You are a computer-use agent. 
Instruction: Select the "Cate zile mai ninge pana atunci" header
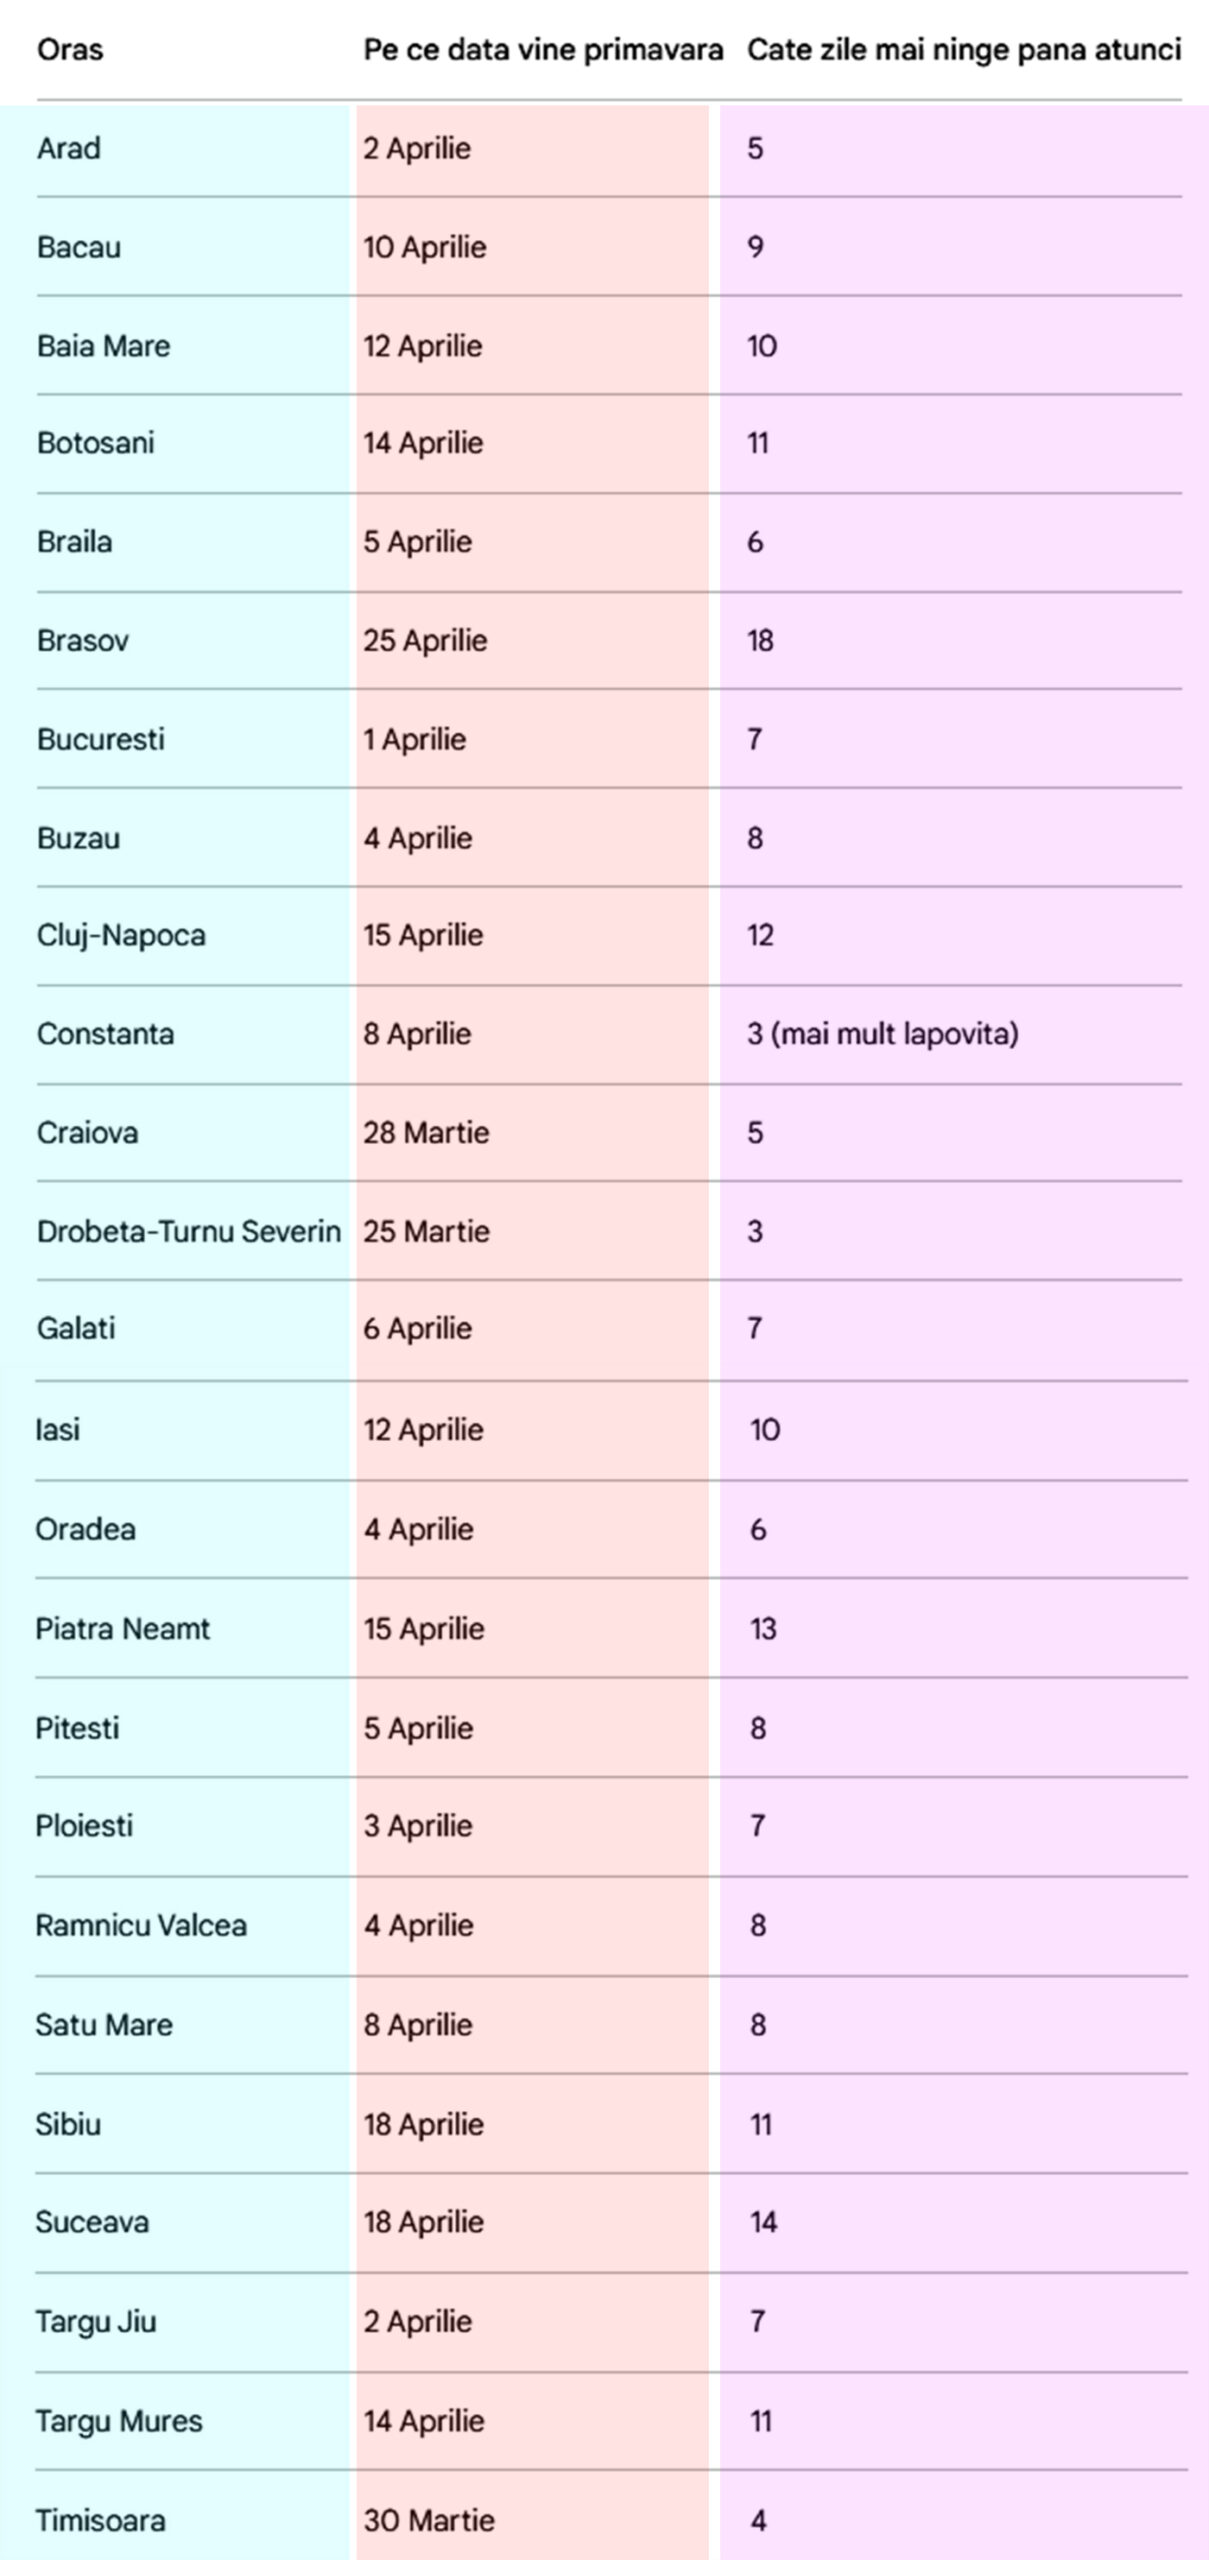click(x=964, y=50)
